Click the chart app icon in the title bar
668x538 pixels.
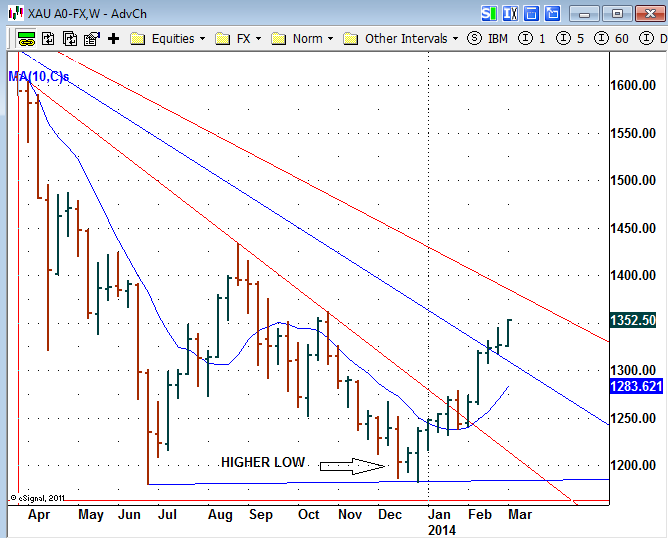click(16, 13)
